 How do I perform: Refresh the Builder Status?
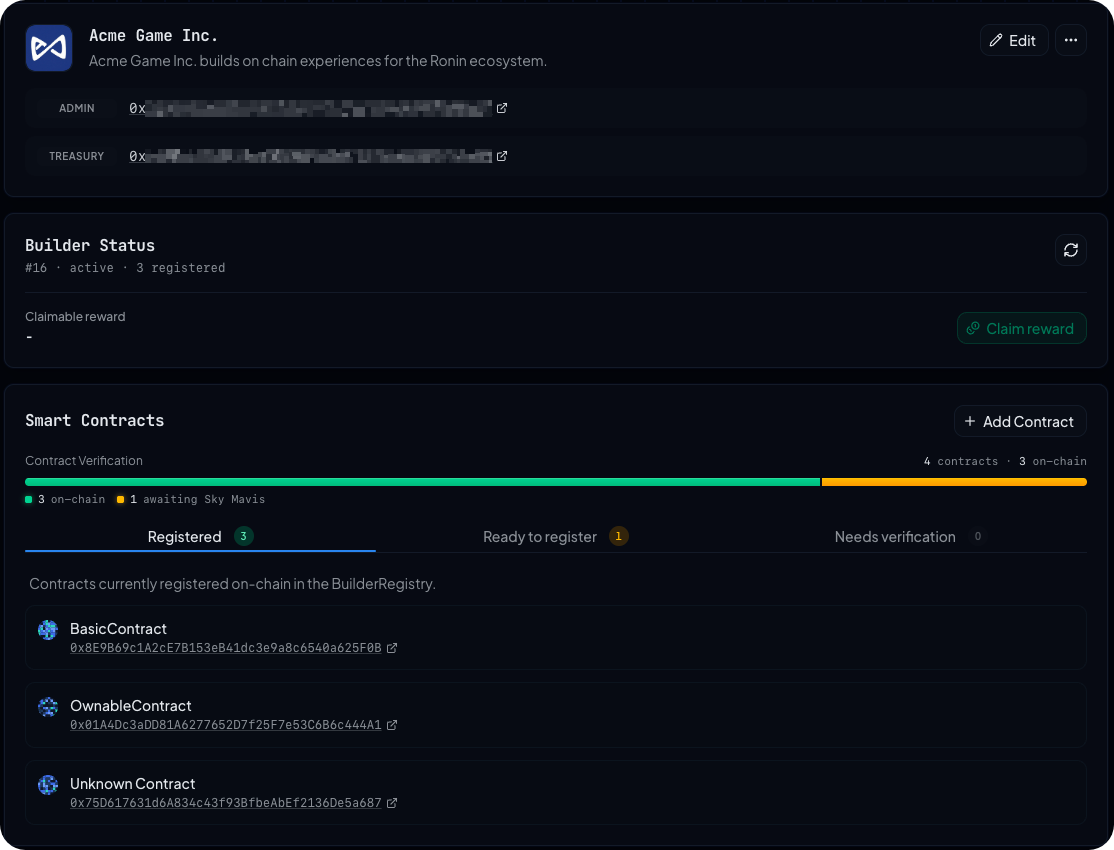1071,250
